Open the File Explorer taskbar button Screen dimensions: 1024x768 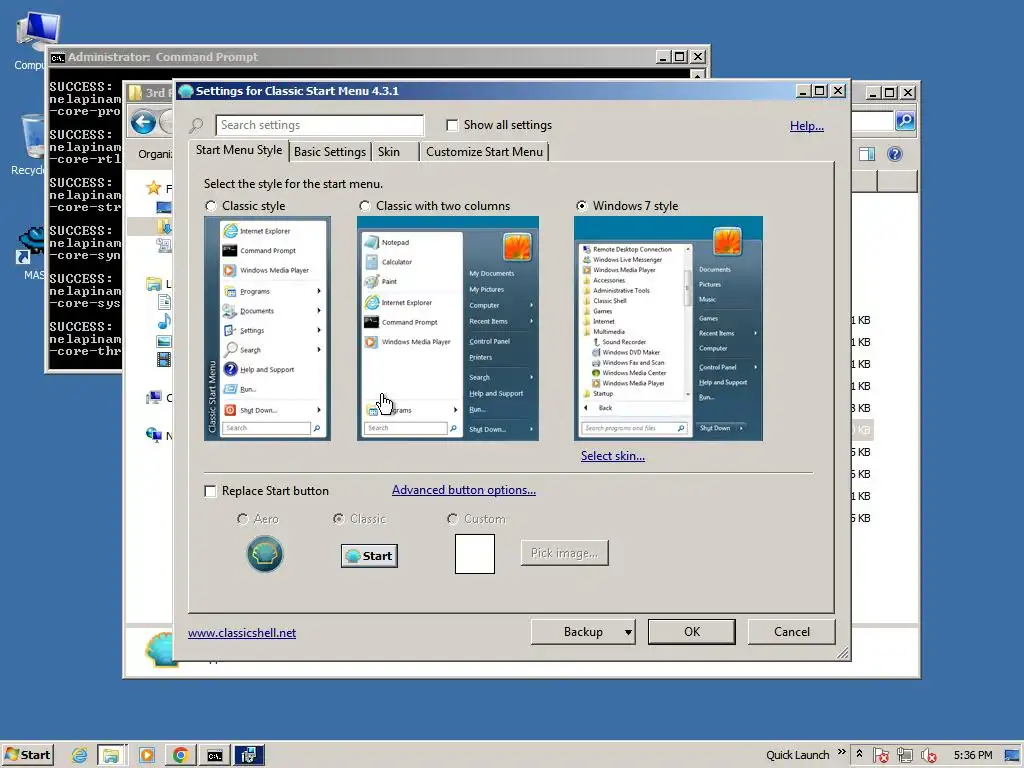(x=111, y=755)
